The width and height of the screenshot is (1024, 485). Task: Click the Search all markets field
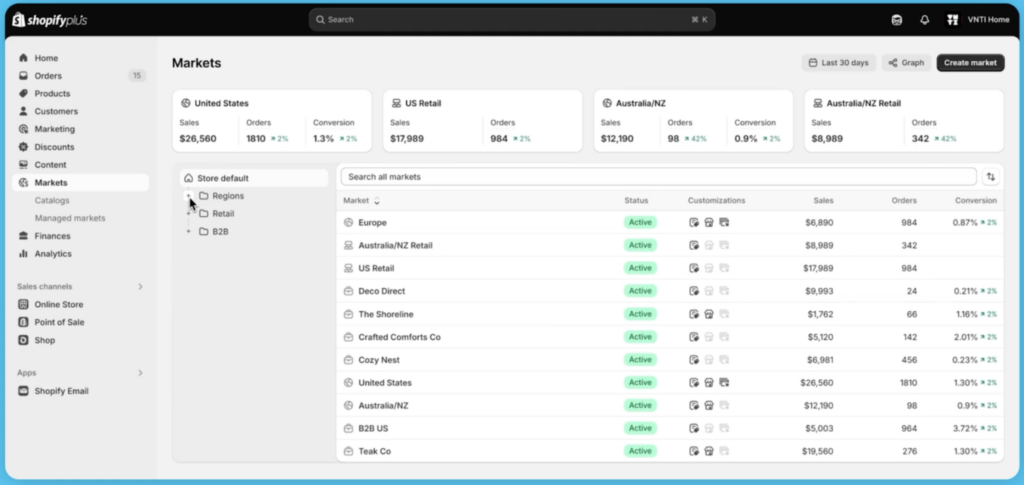pos(658,177)
